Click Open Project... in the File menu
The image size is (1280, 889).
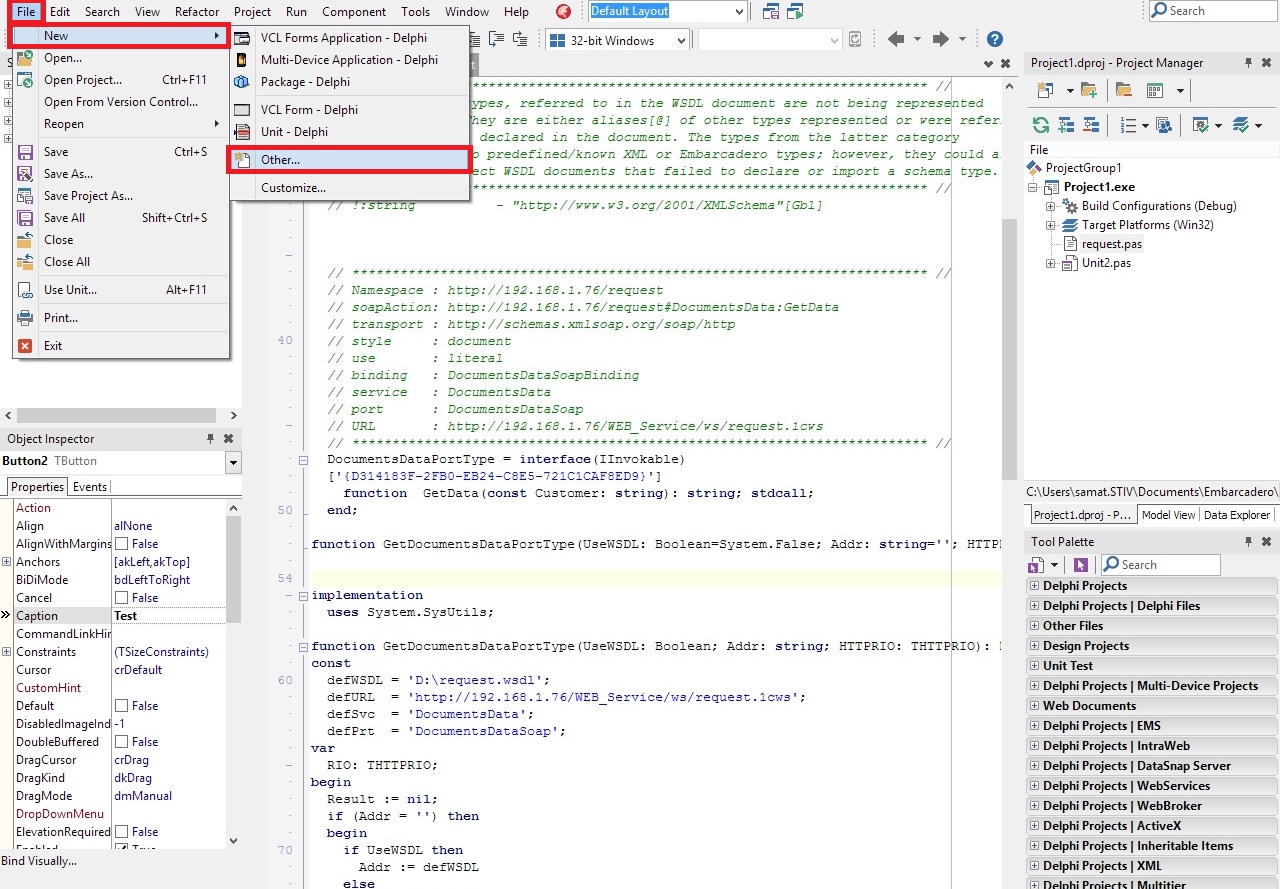point(122,80)
